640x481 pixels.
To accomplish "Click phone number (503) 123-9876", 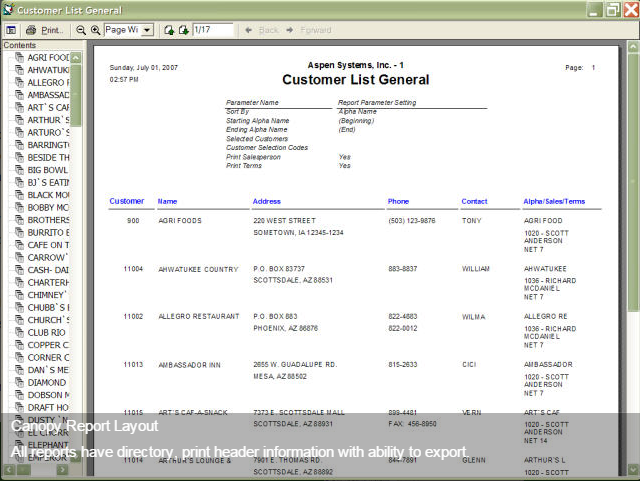I will tap(412, 221).
